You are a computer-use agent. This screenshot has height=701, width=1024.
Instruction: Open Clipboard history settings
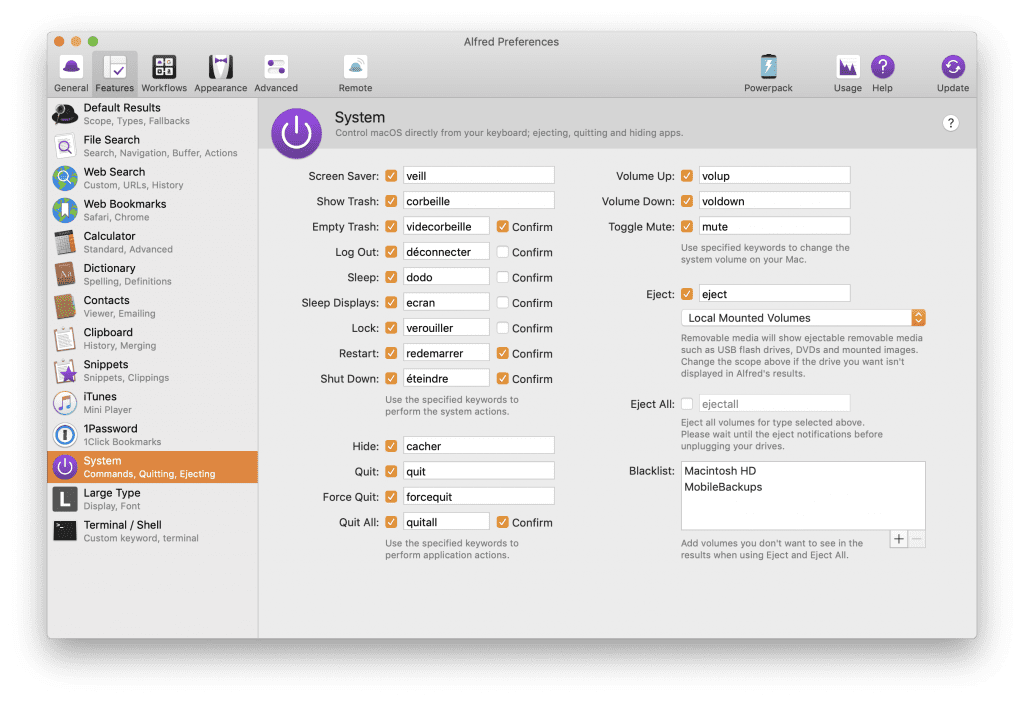tap(153, 338)
